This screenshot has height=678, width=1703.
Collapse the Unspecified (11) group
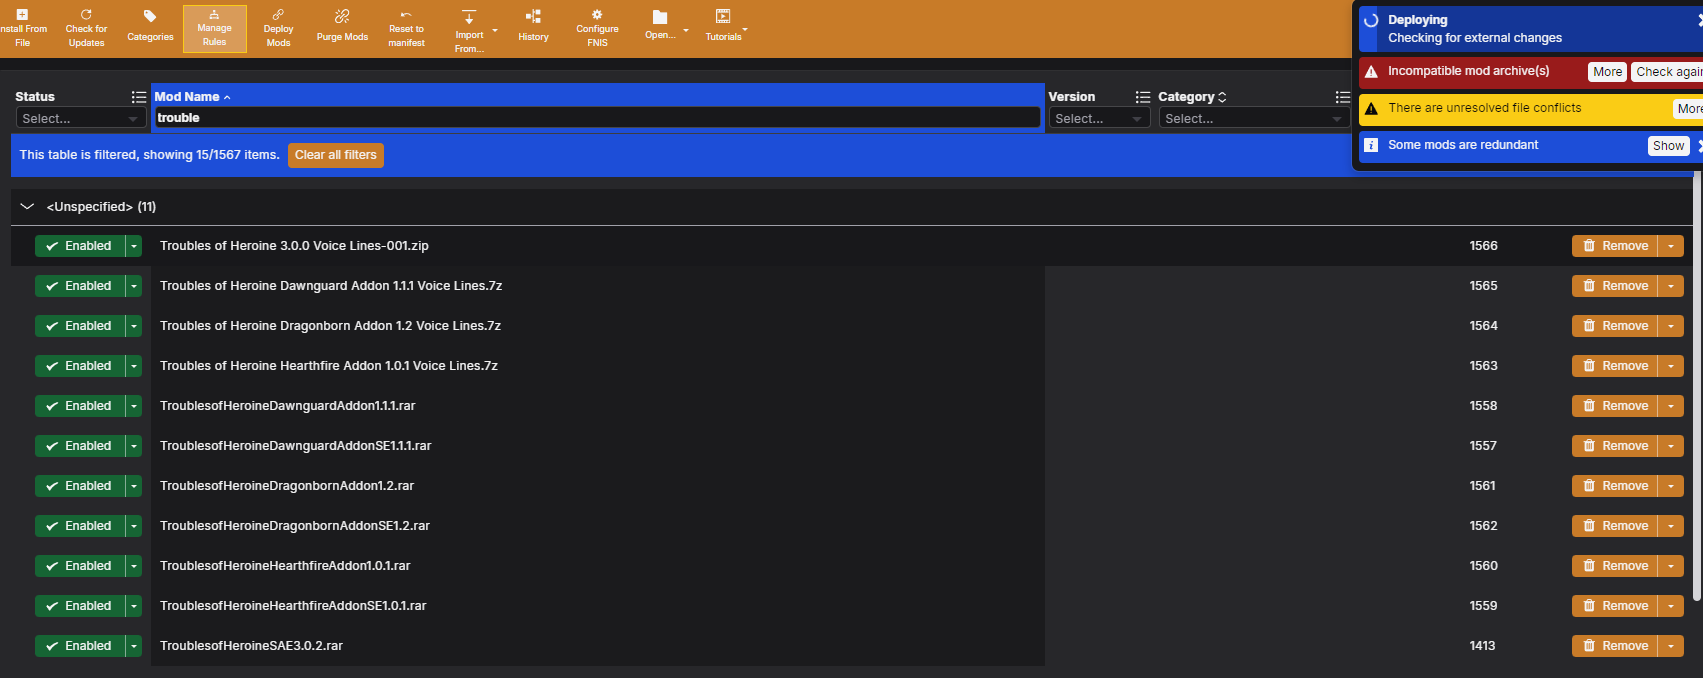click(x=27, y=207)
